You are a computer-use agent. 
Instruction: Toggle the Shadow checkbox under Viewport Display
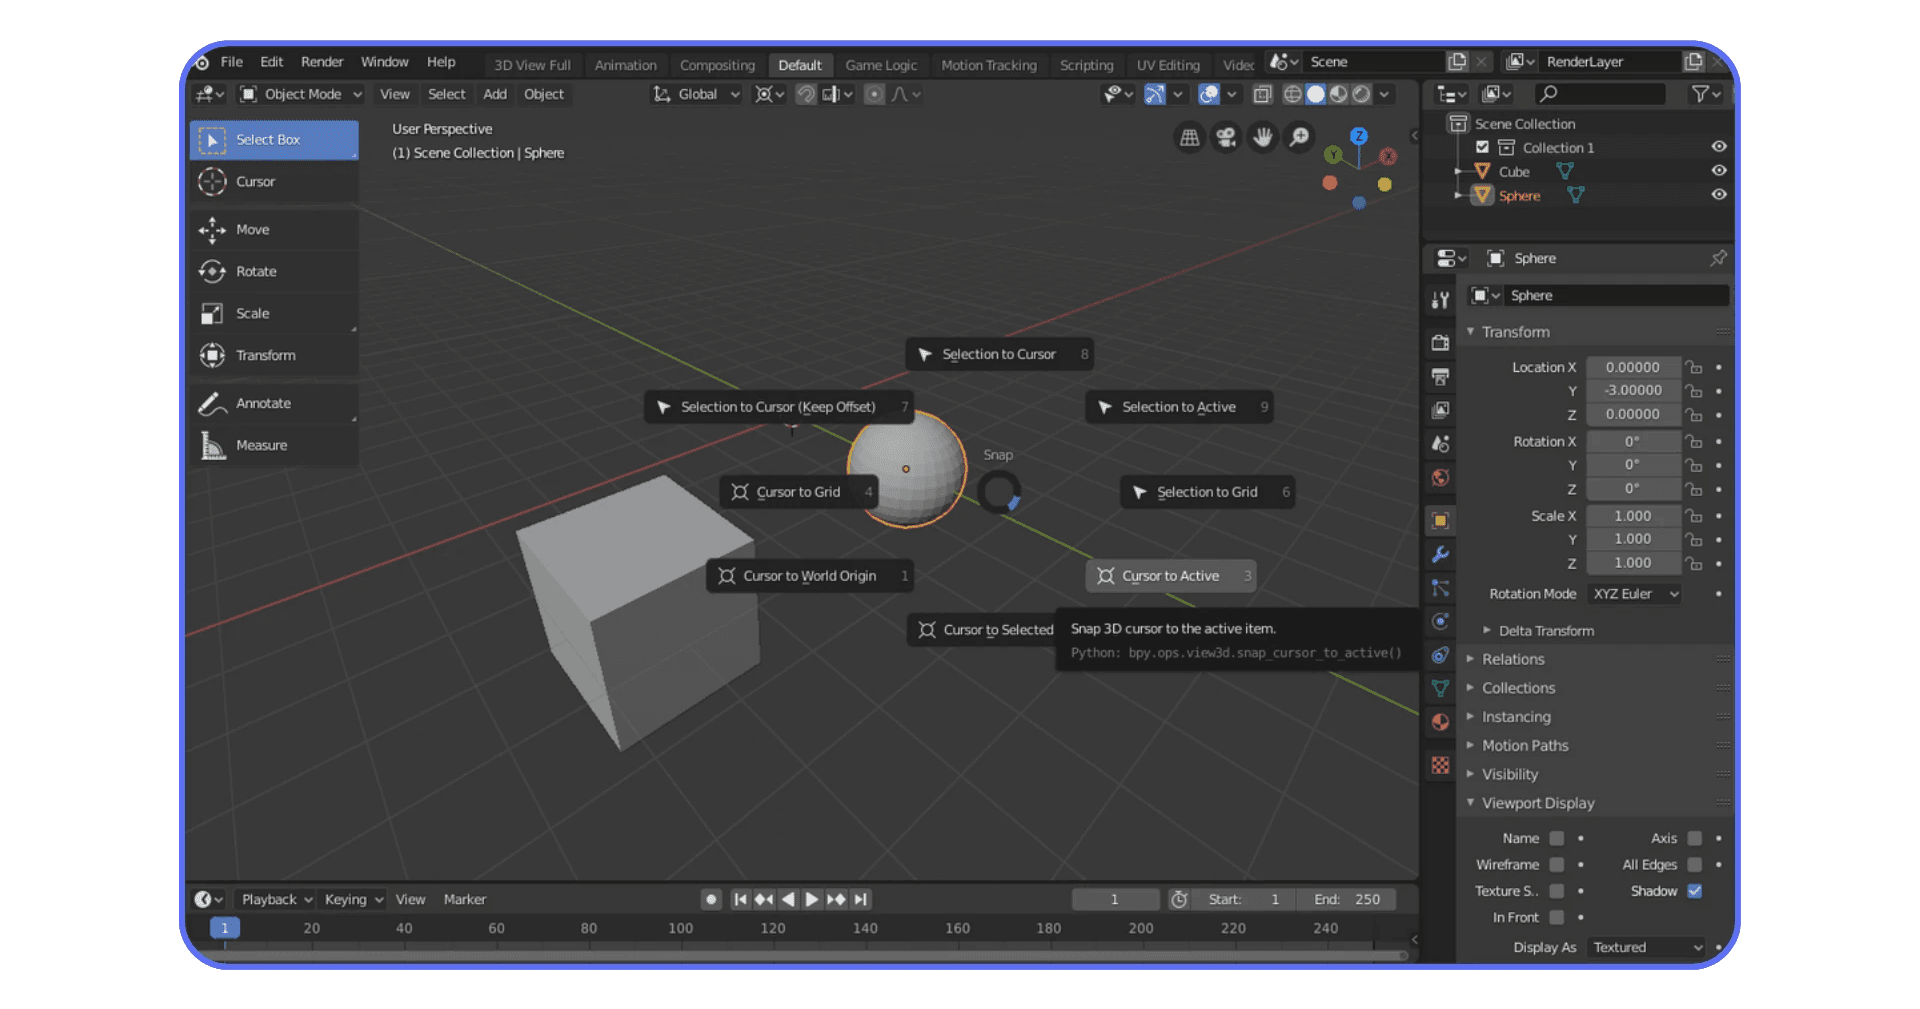click(x=1695, y=891)
